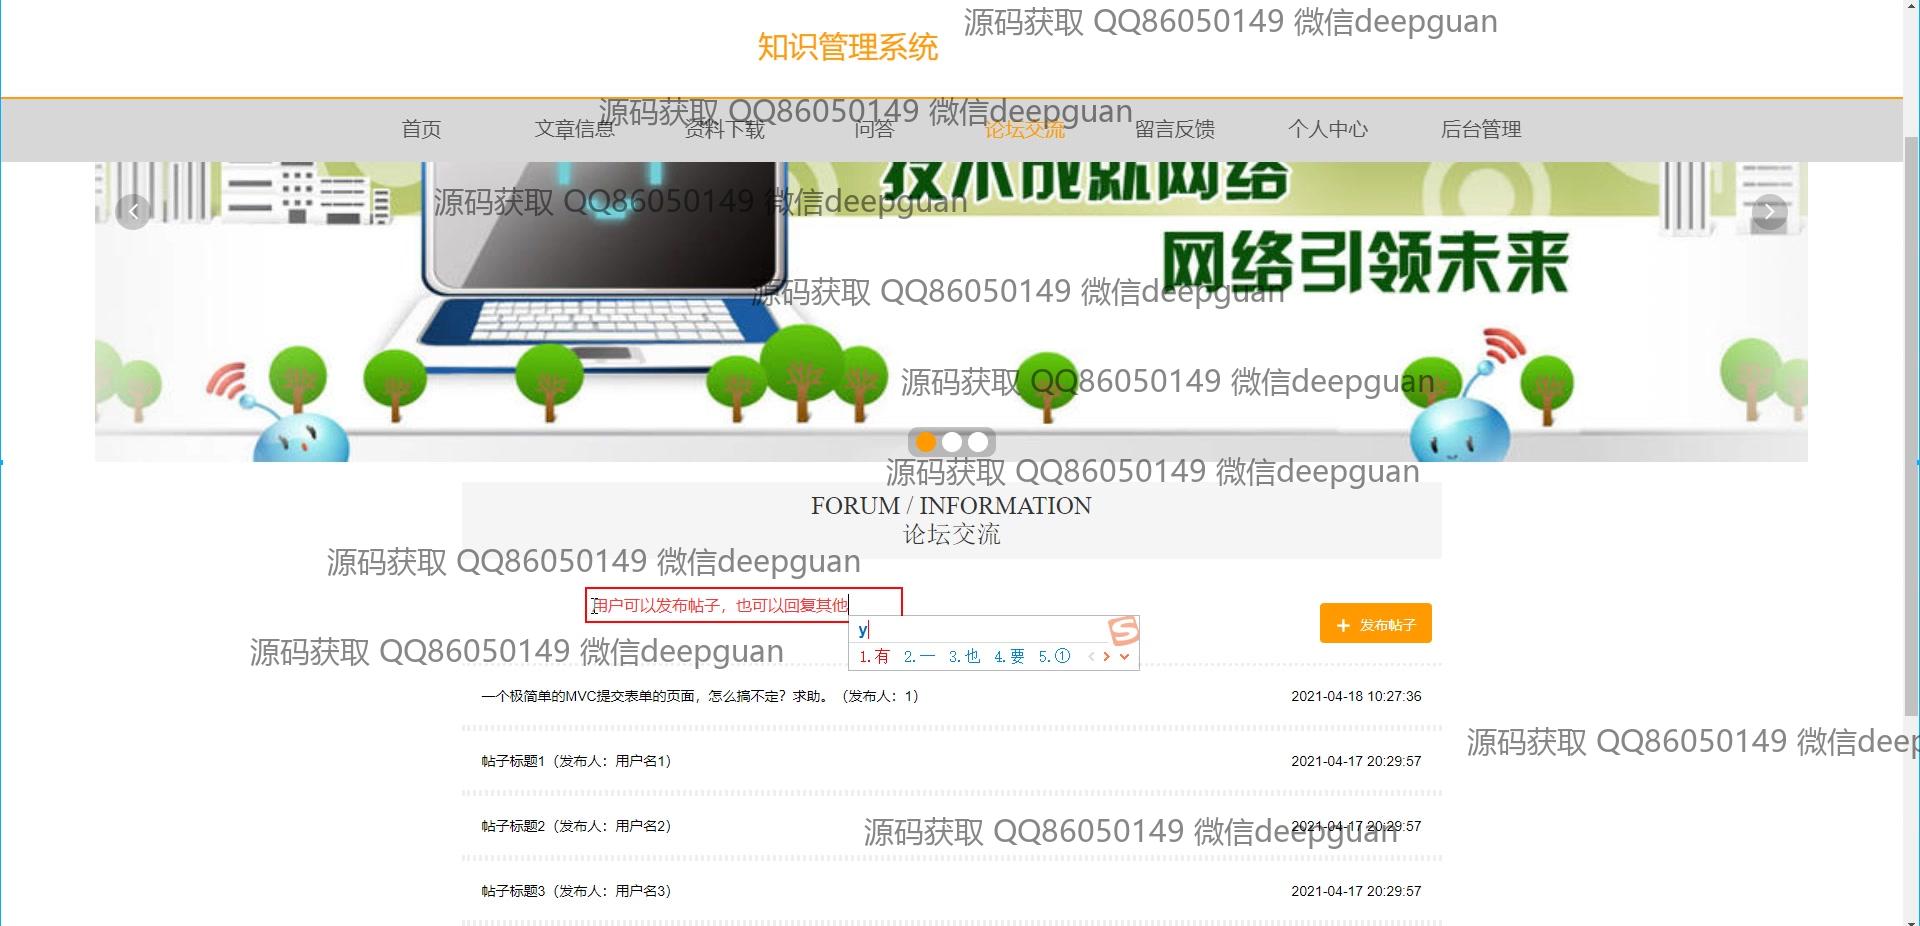Open the 留言反馈 navigation item

pyautogui.click(x=1175, y=129)
